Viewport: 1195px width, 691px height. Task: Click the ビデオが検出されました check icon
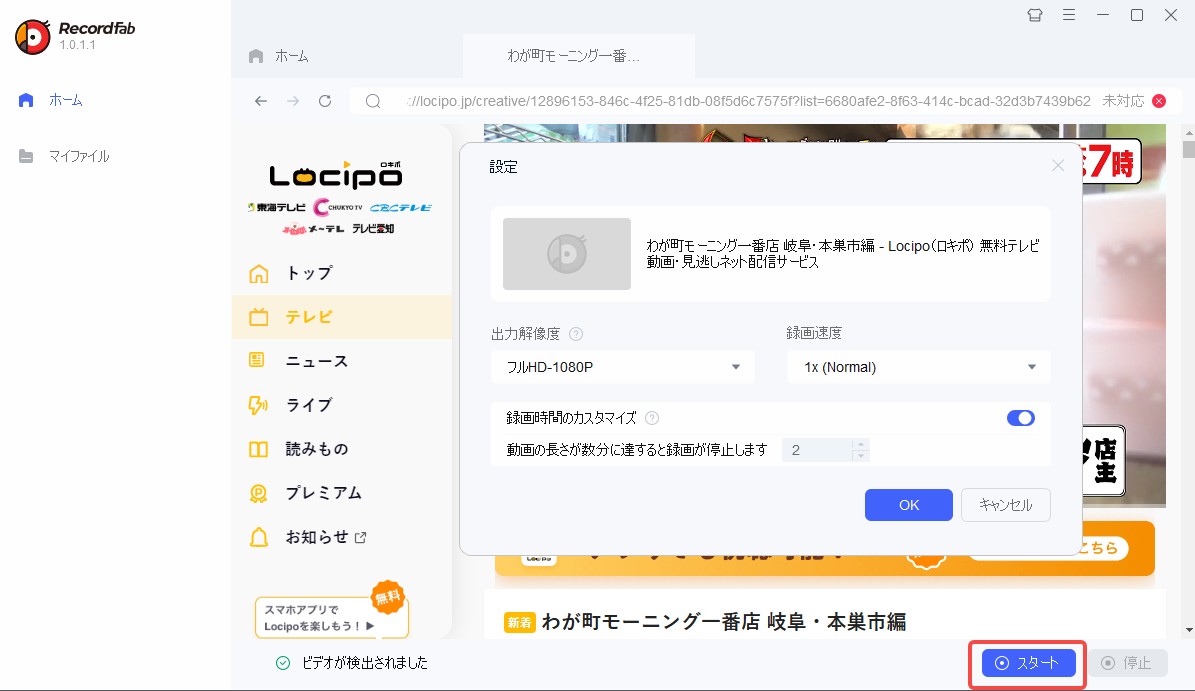pyautogui.click(x=283, y=663)
